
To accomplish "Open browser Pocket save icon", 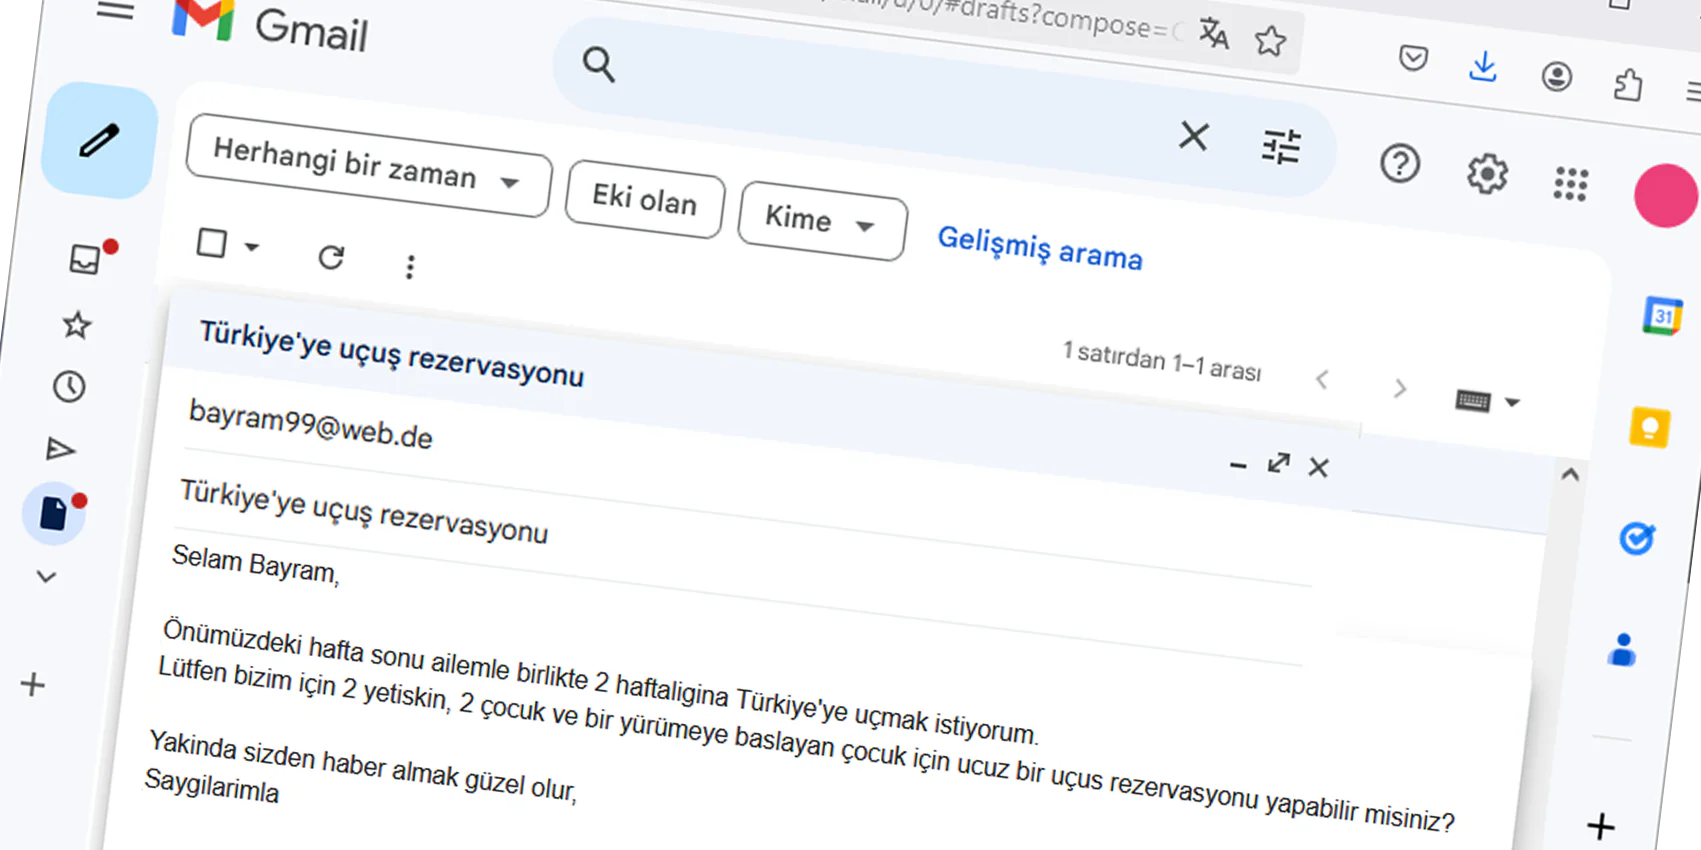I will tap(1413, 58).
